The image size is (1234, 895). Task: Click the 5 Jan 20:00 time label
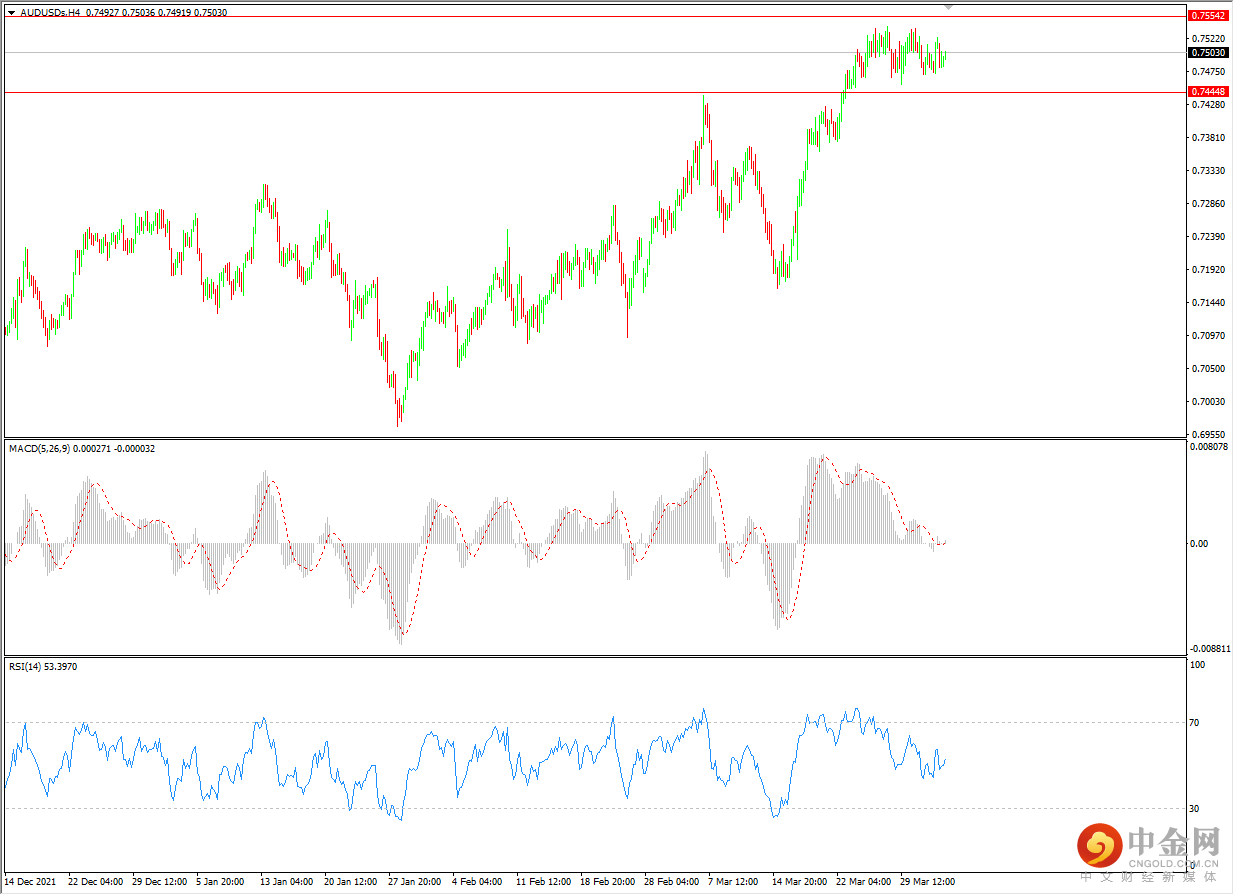tap(222, 883)
